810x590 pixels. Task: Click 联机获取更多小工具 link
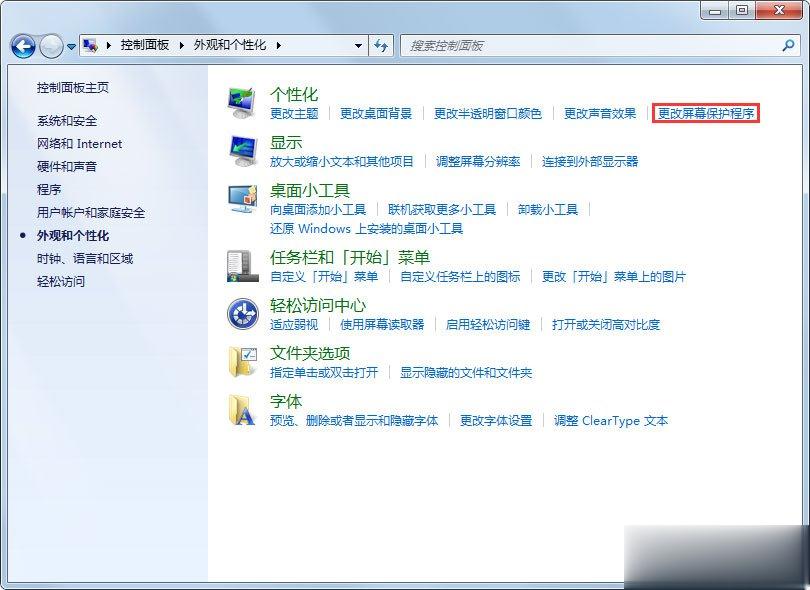[442, 209]
